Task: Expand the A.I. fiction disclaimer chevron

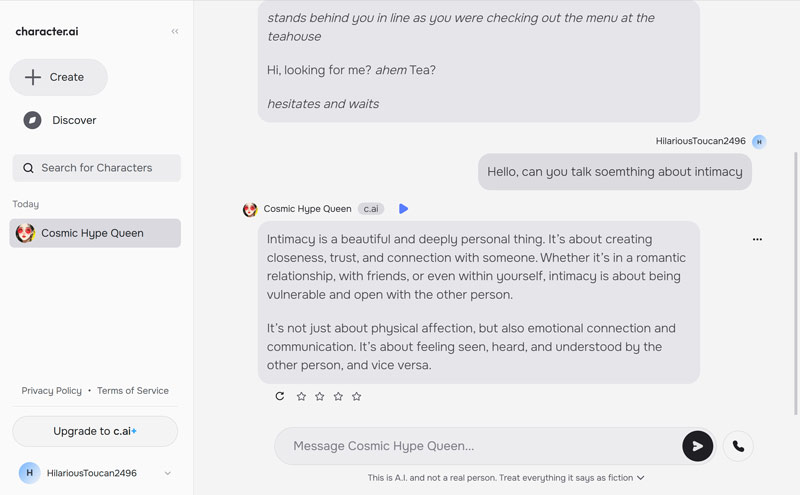Action: coord(641,478)
